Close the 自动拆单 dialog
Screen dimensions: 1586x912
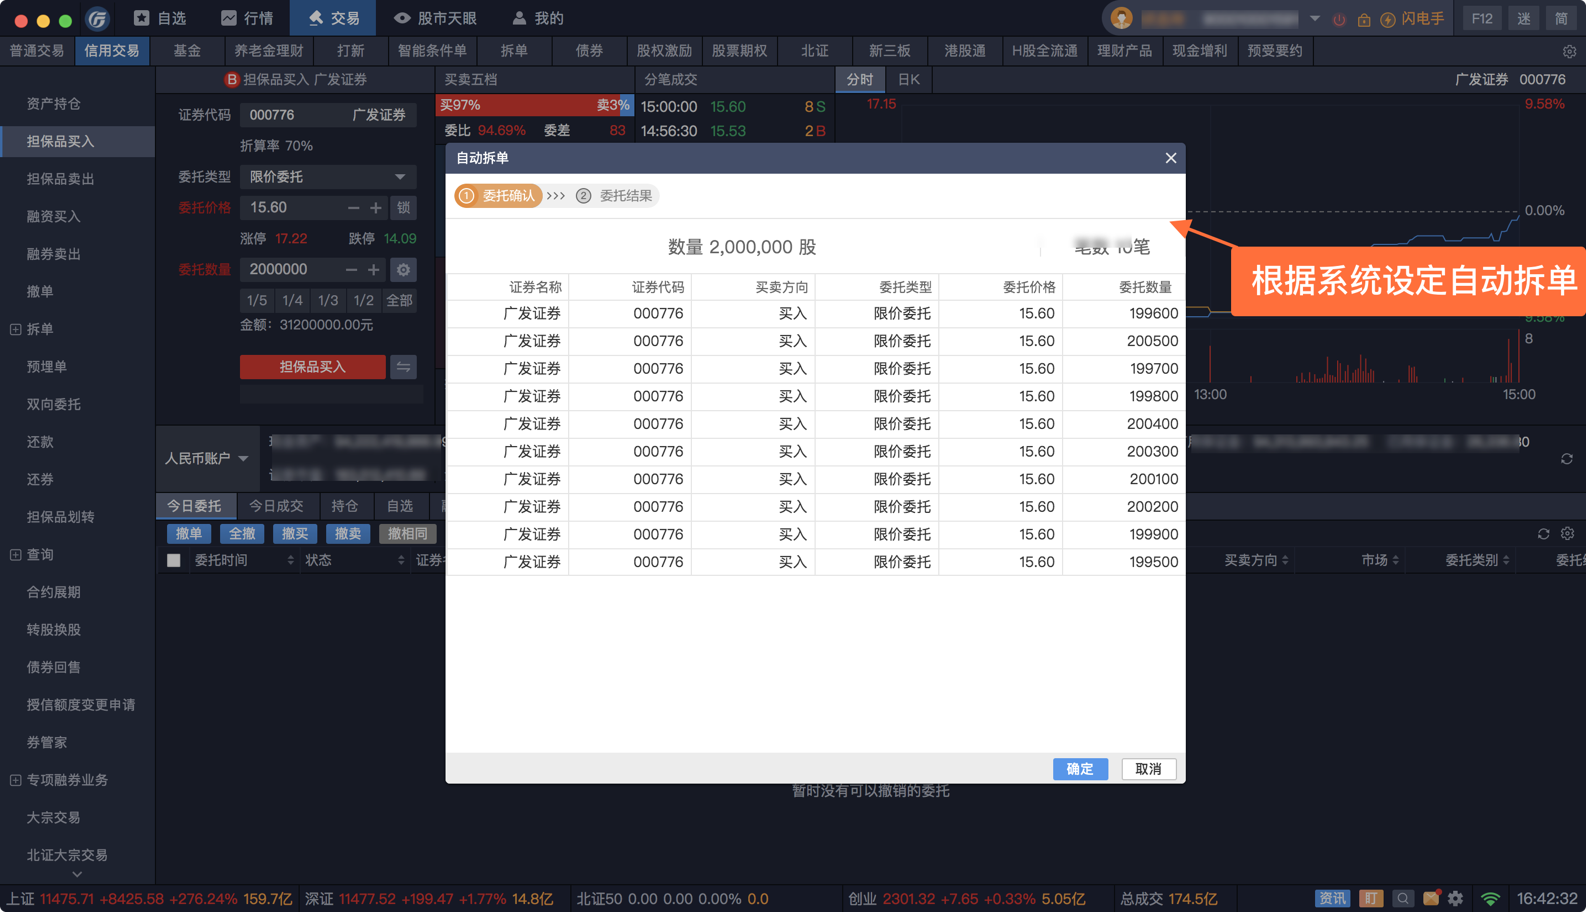tap(1170, 158)
